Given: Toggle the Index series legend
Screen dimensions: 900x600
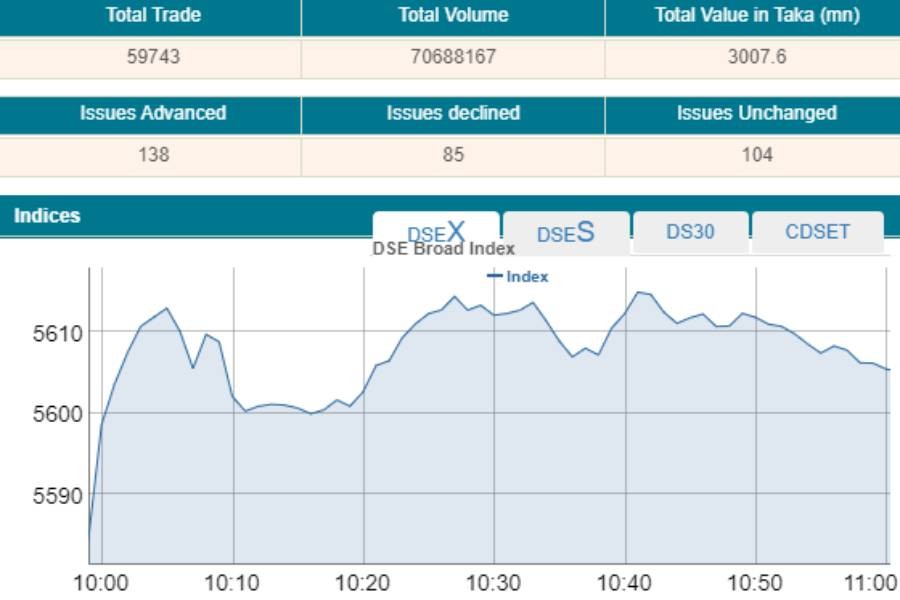Looking at the screenshot, I should pyautogui.click(x=518, y=277).
